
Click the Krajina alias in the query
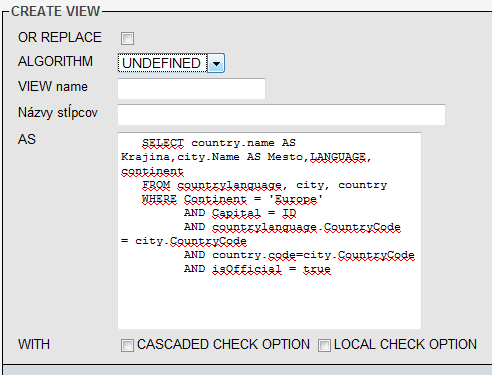pyautogui.click(x=145, y=157)
